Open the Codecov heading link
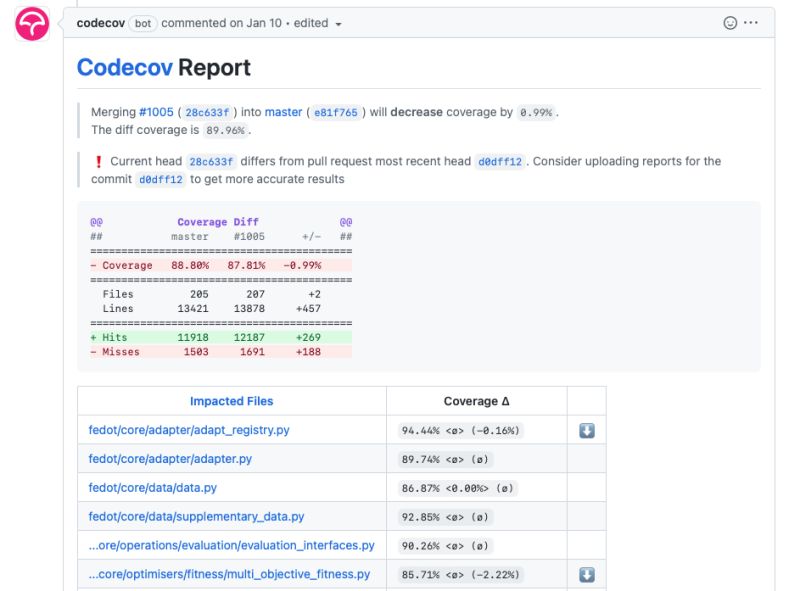This screenshot has height=591, width=800. [x=124, y=67]
